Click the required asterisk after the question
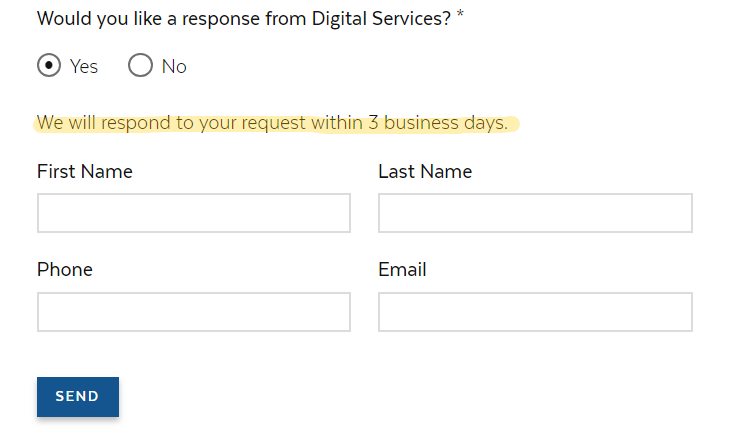The image size is (737, 432). pyautogui.click(x=460, y=17)
